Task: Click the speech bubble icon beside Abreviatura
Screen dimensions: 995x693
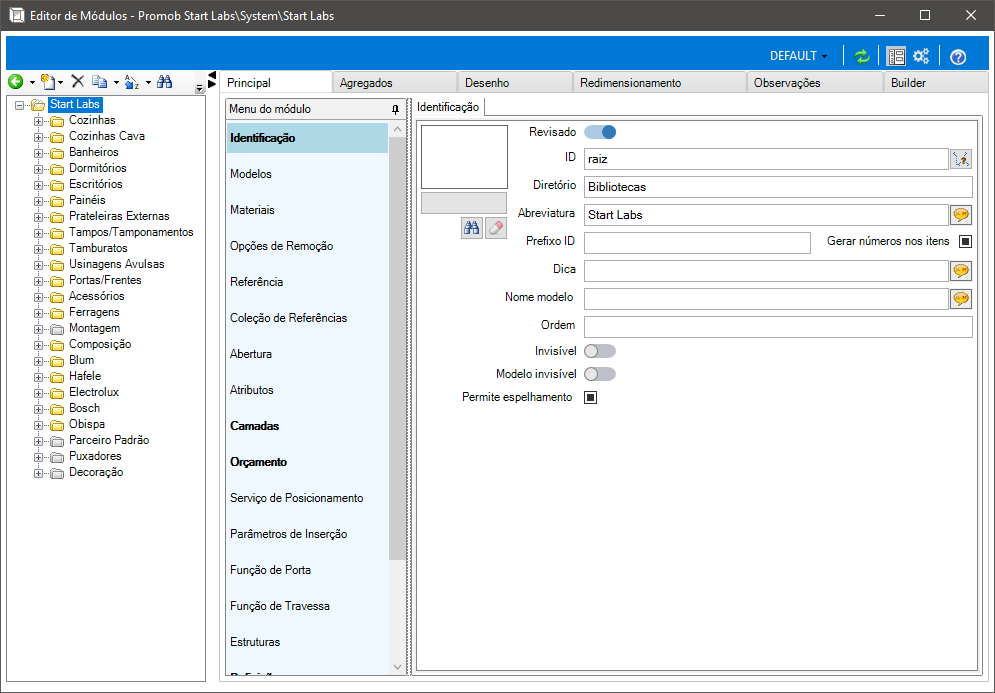Action: 961,215
